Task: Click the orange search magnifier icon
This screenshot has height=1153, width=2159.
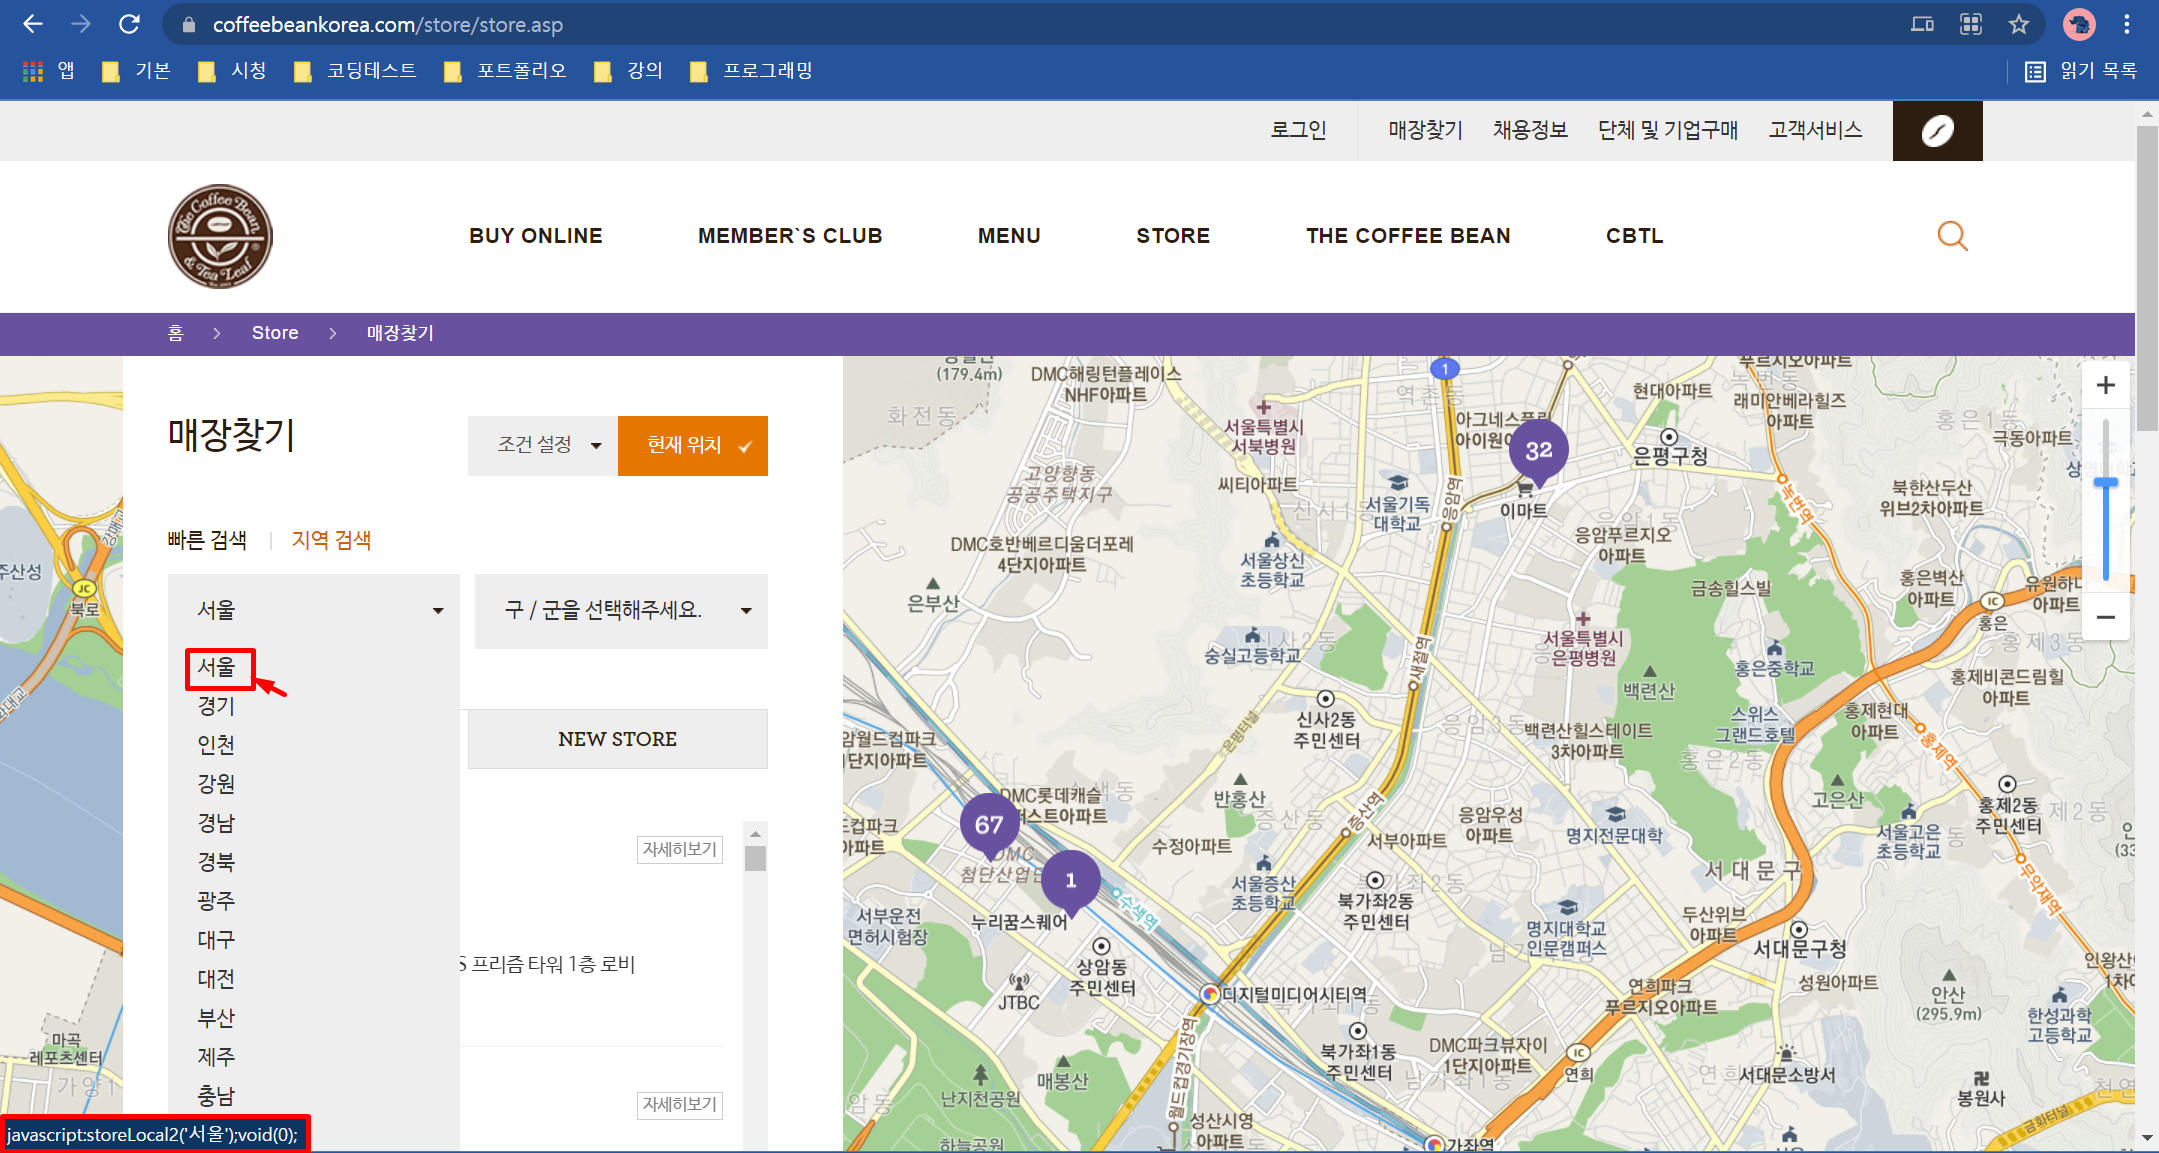Action: pyautogui.click(x=1951, y=236)
